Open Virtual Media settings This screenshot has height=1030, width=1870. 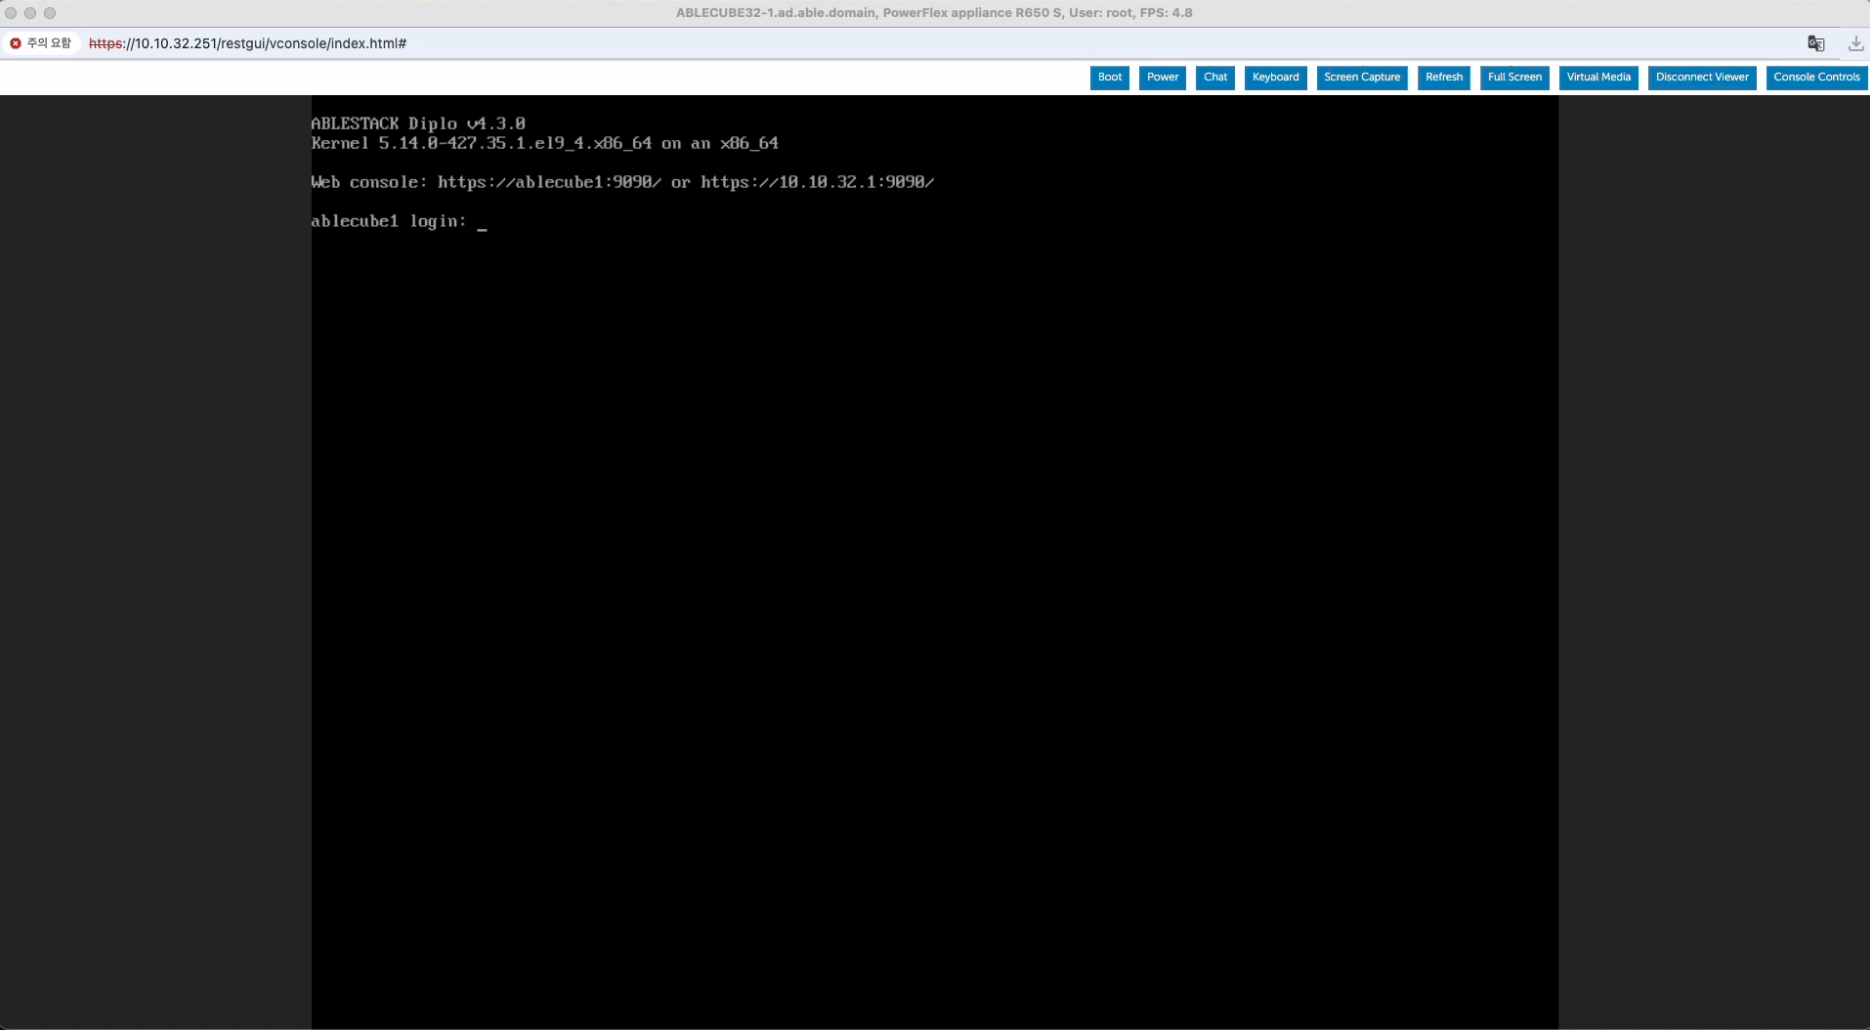1598,78
